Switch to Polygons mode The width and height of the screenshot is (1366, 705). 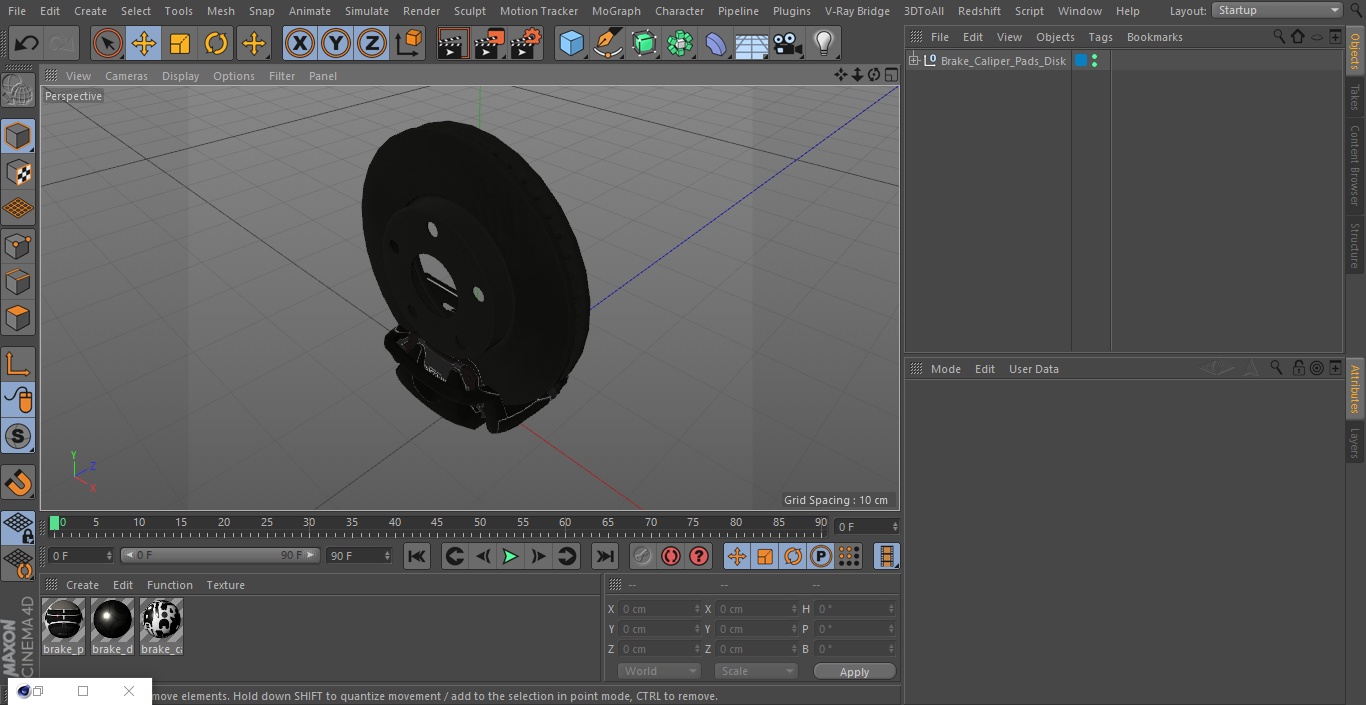[18, 319]
